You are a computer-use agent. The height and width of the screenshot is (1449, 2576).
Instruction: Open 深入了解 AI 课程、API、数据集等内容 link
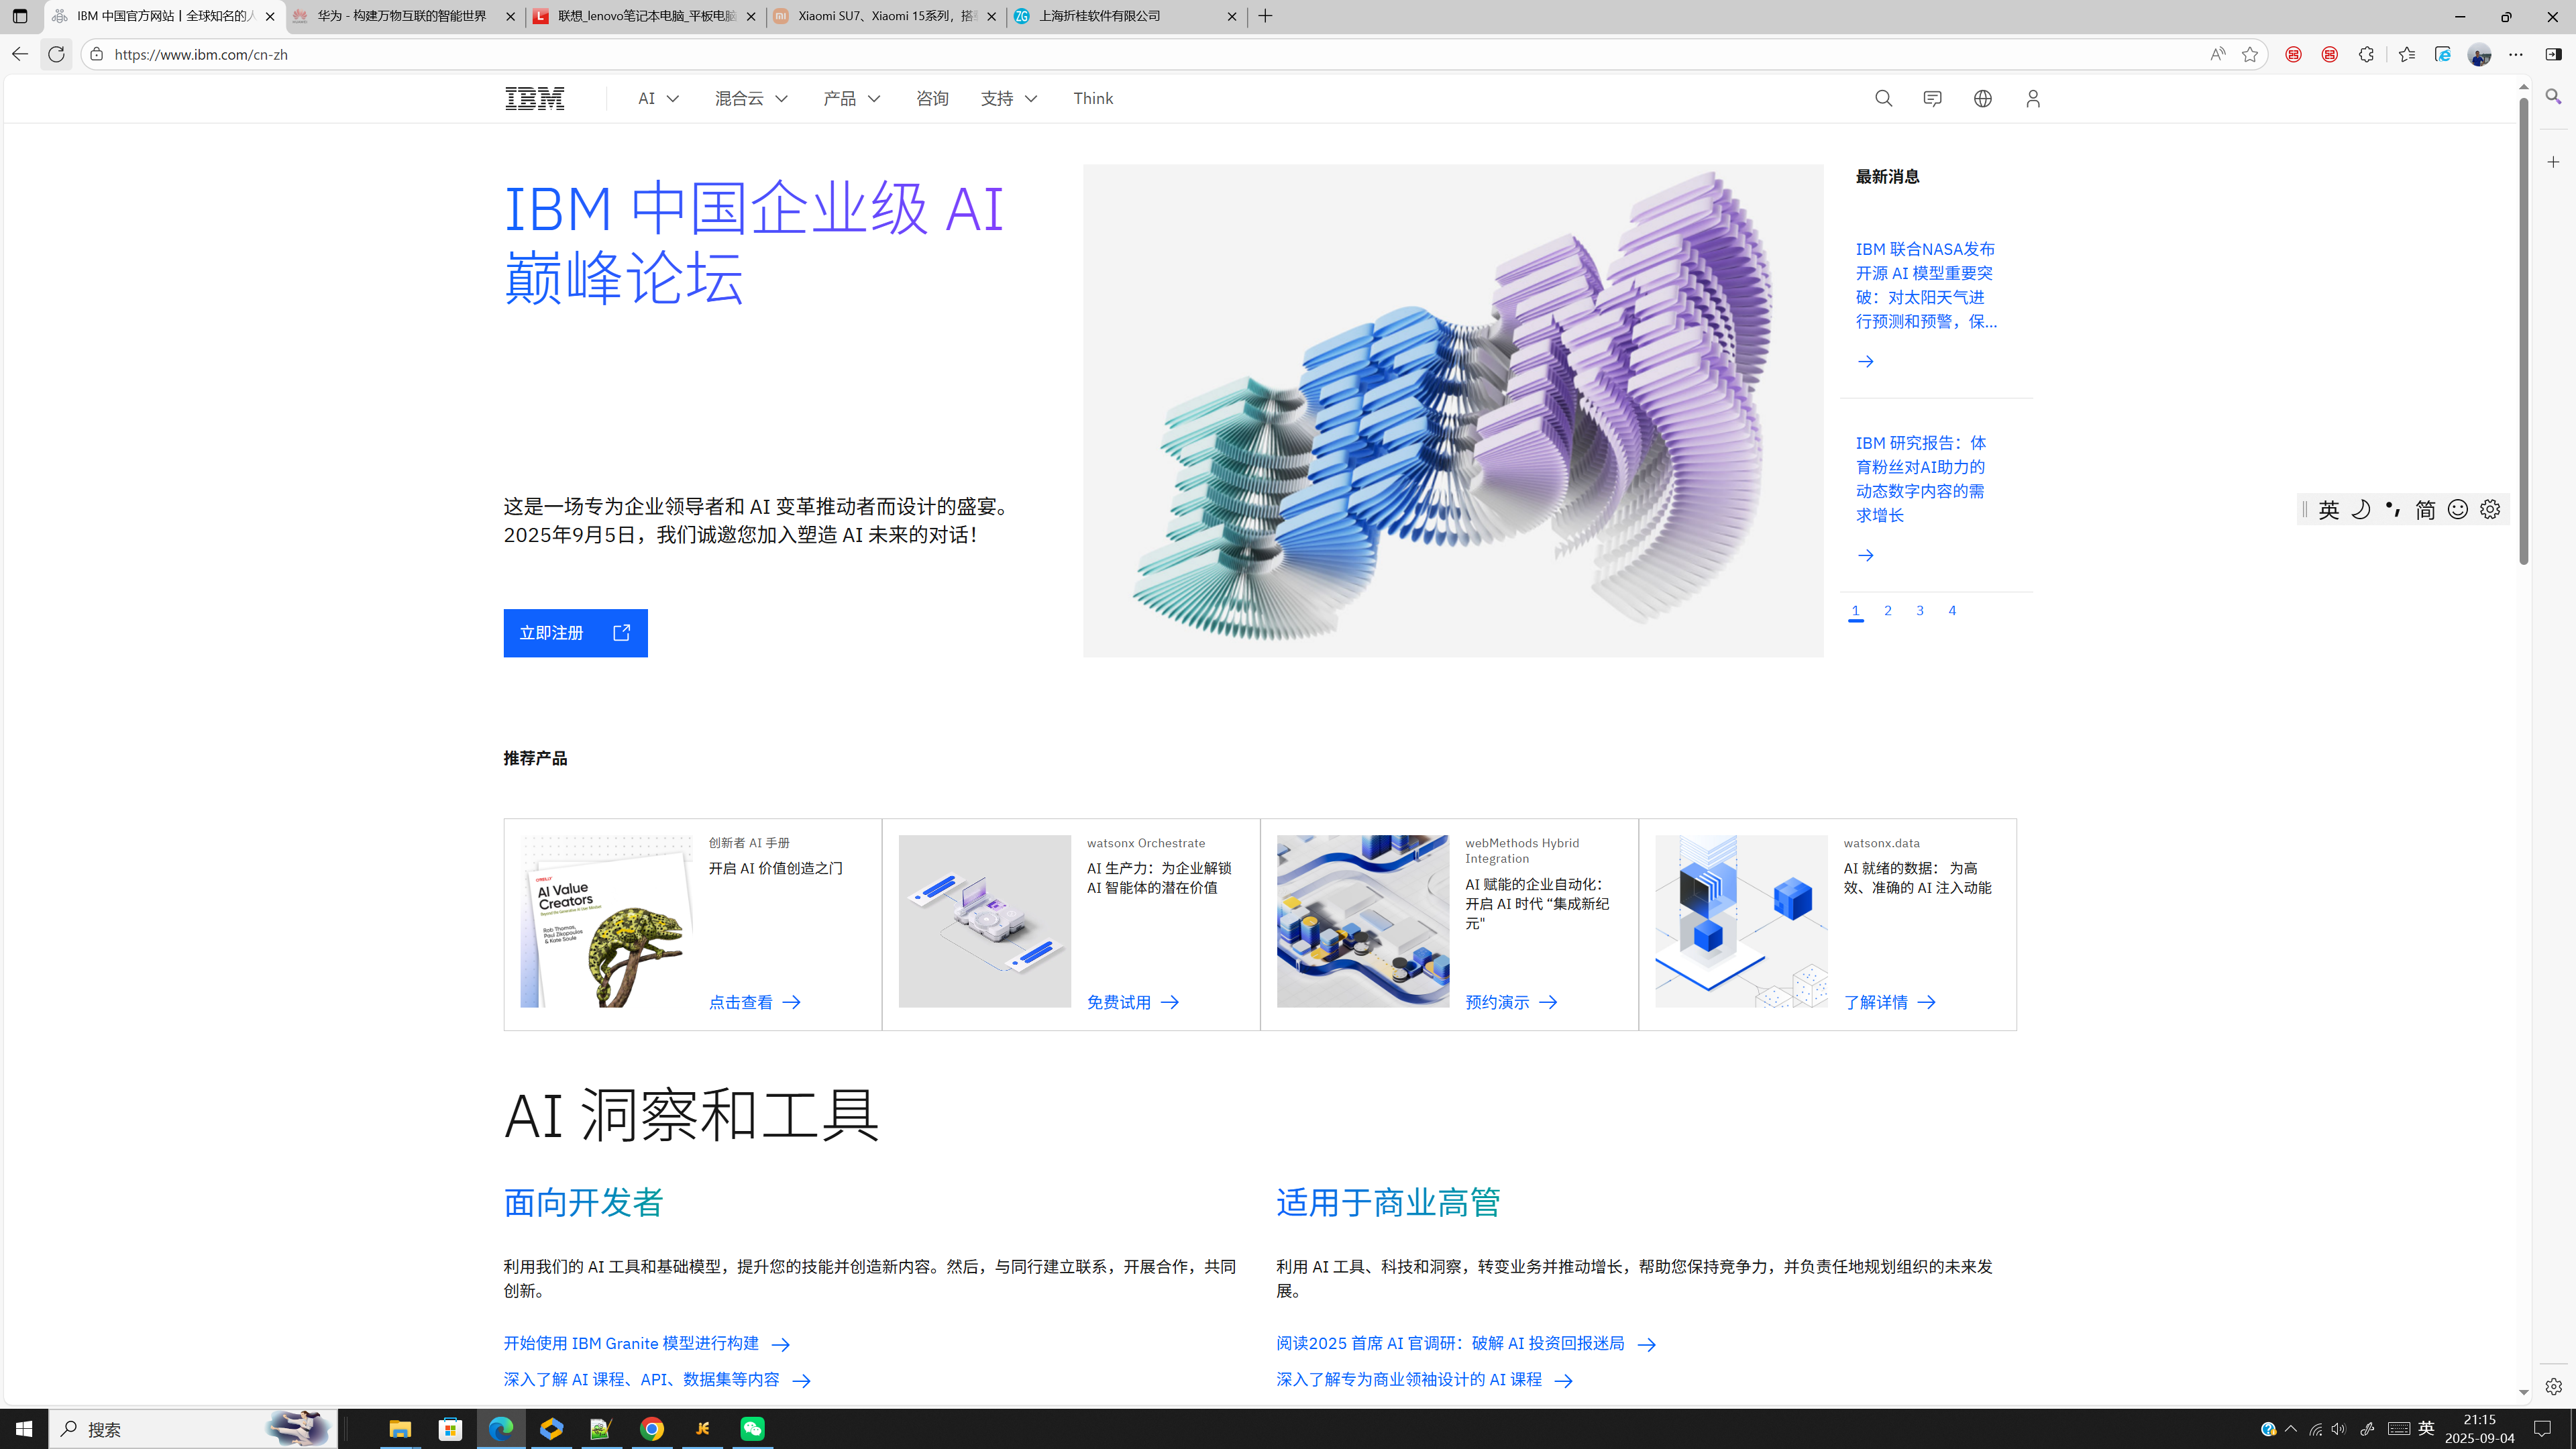coord(656,1379)
